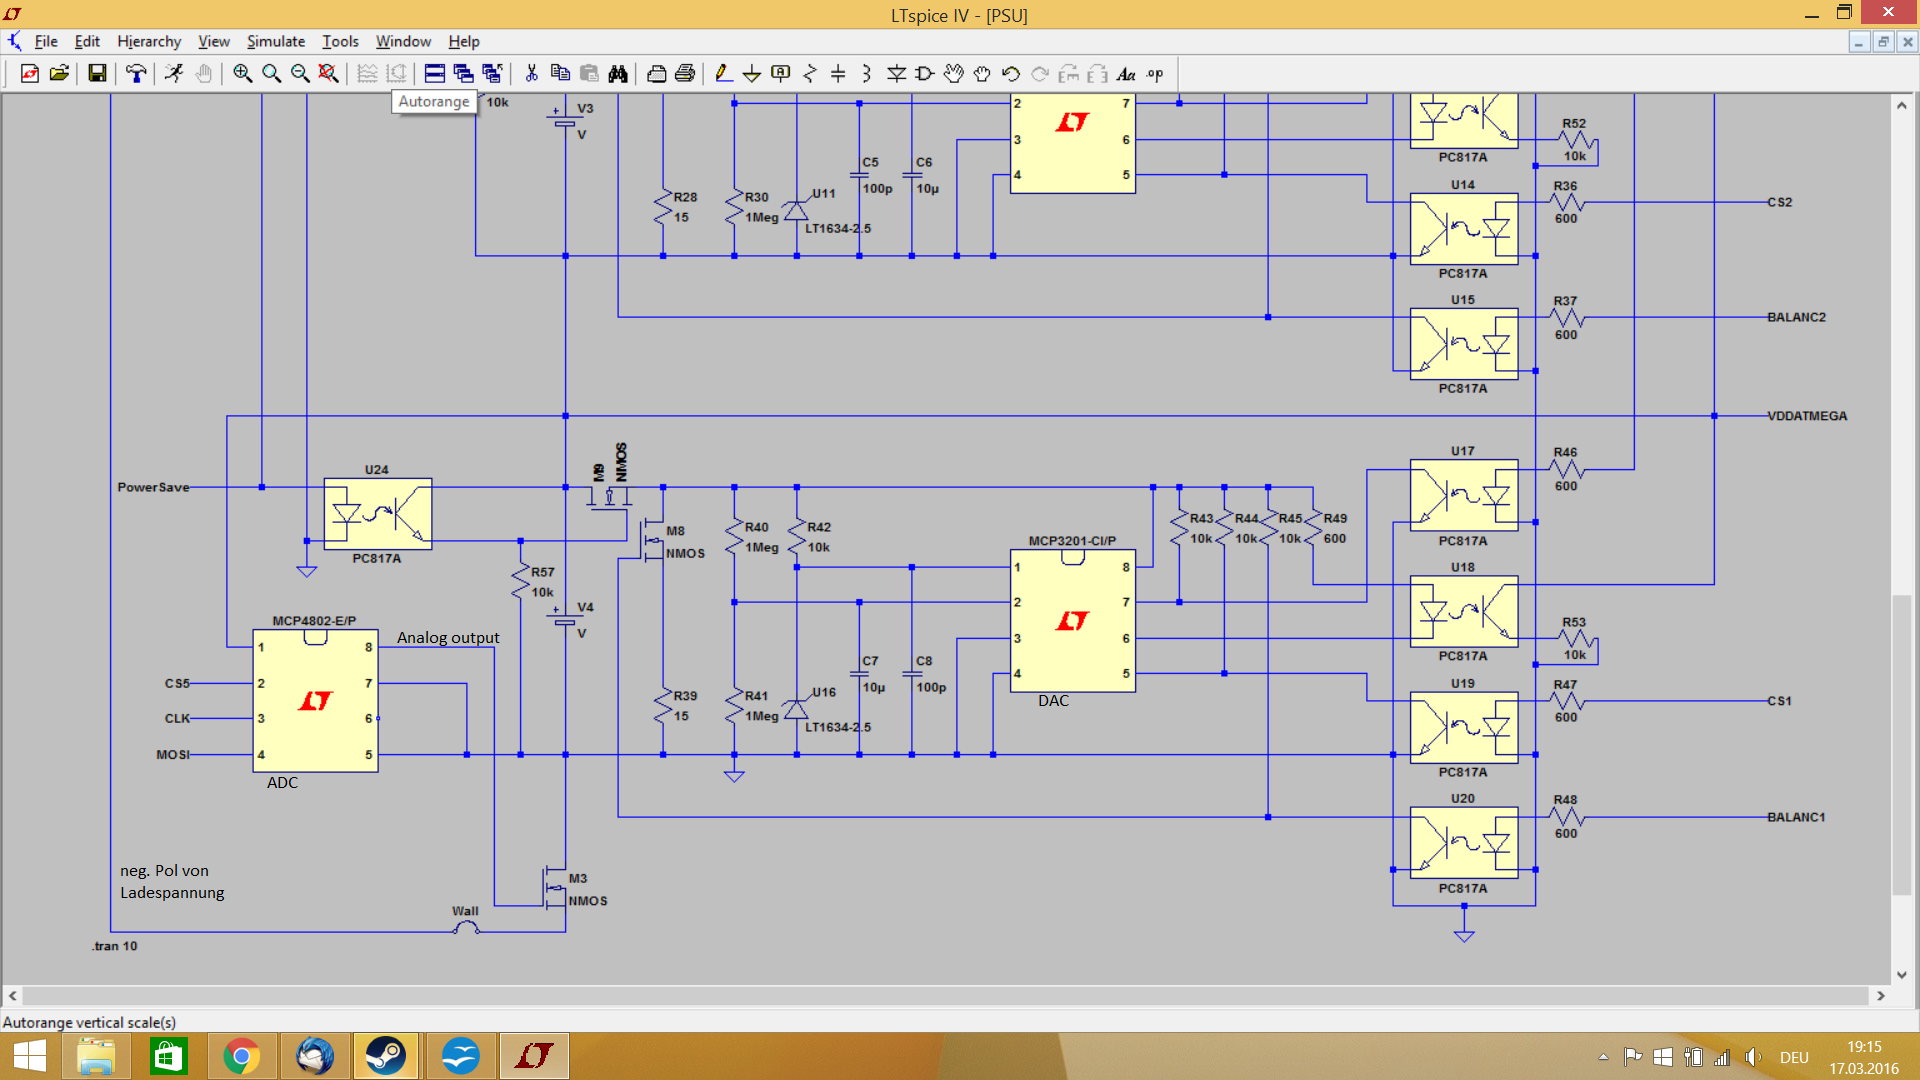This screenshot has height=1080, width=1920.
Task: Click the BALANC2 net label
Action: 1796,317
